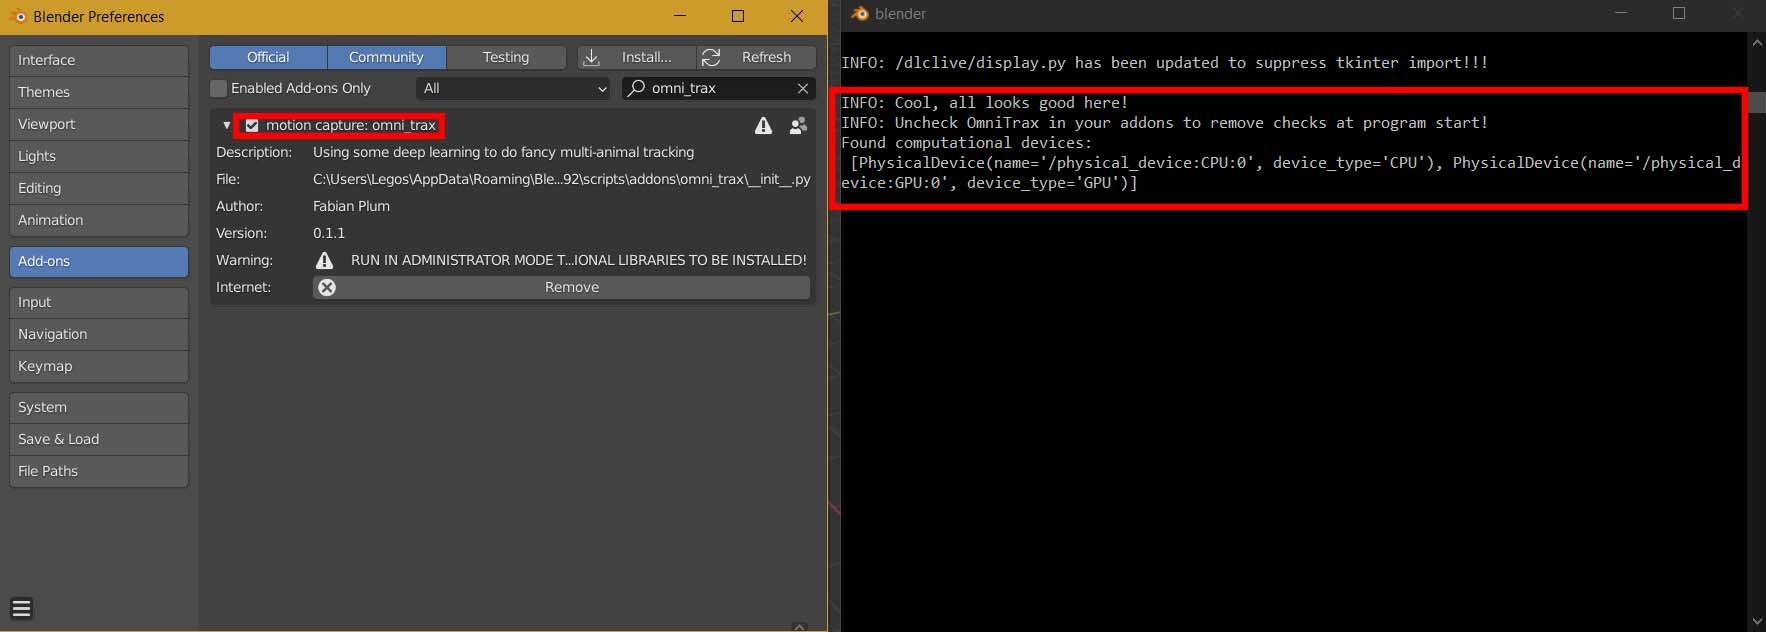Minimize the Blender Preferences window
Image resolution: width=1766 pixels, height=632 pixels.
(x=680, y=16)
